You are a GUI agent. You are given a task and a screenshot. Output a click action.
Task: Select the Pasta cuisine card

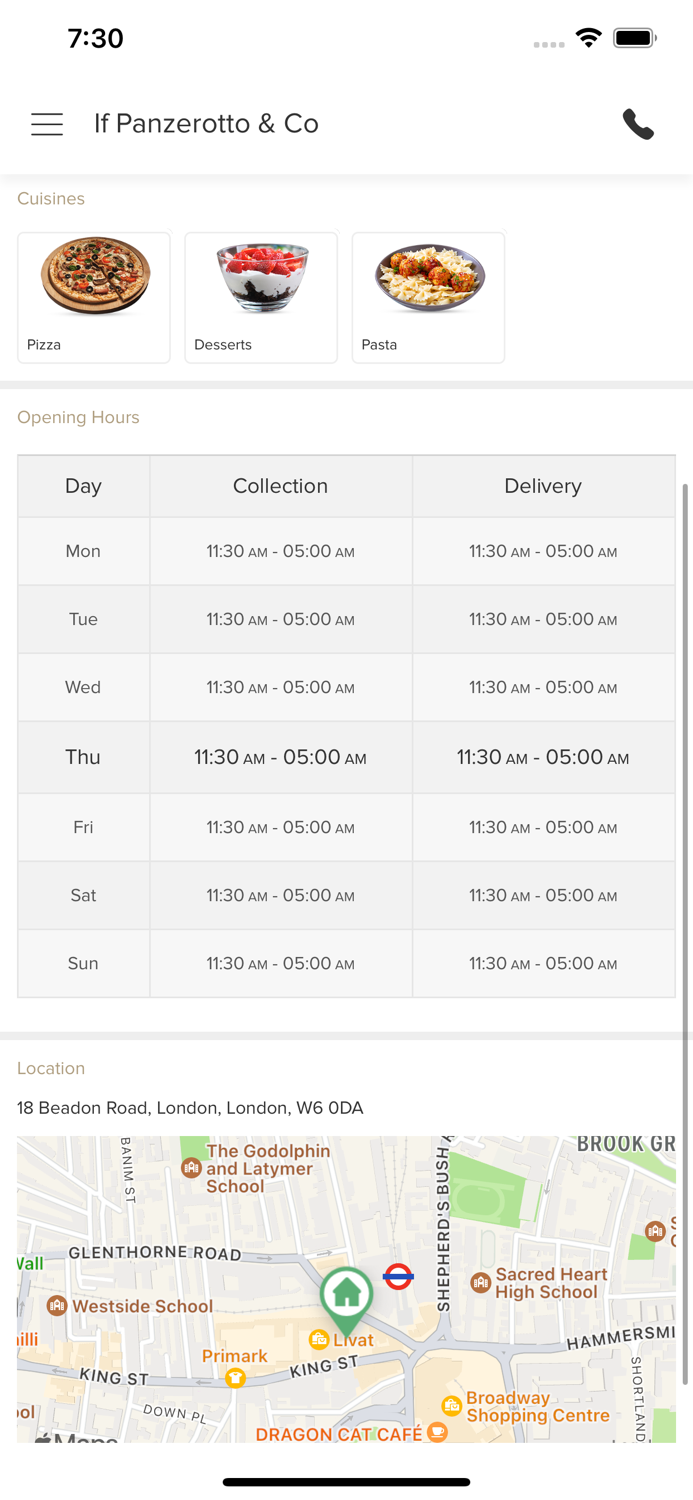(428, 297)
